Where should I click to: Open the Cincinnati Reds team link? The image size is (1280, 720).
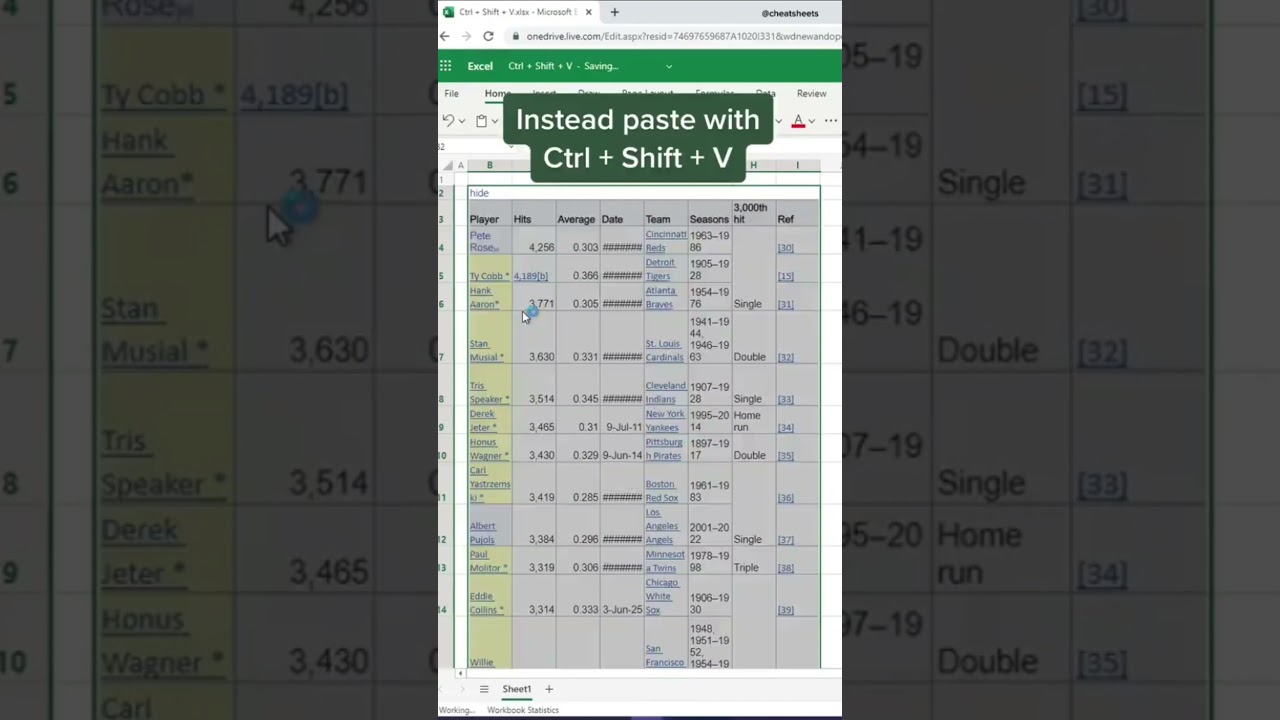(666, 241)
